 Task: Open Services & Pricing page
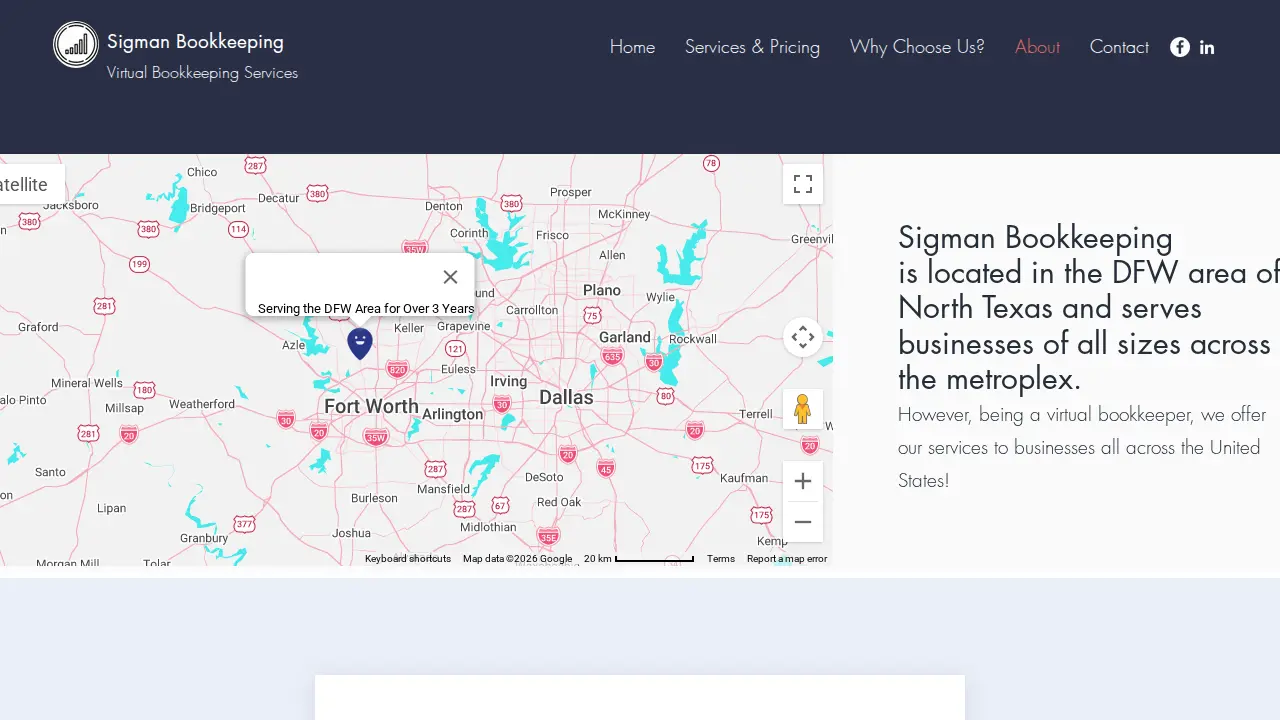pyautogui.click(x=752, y=47)
